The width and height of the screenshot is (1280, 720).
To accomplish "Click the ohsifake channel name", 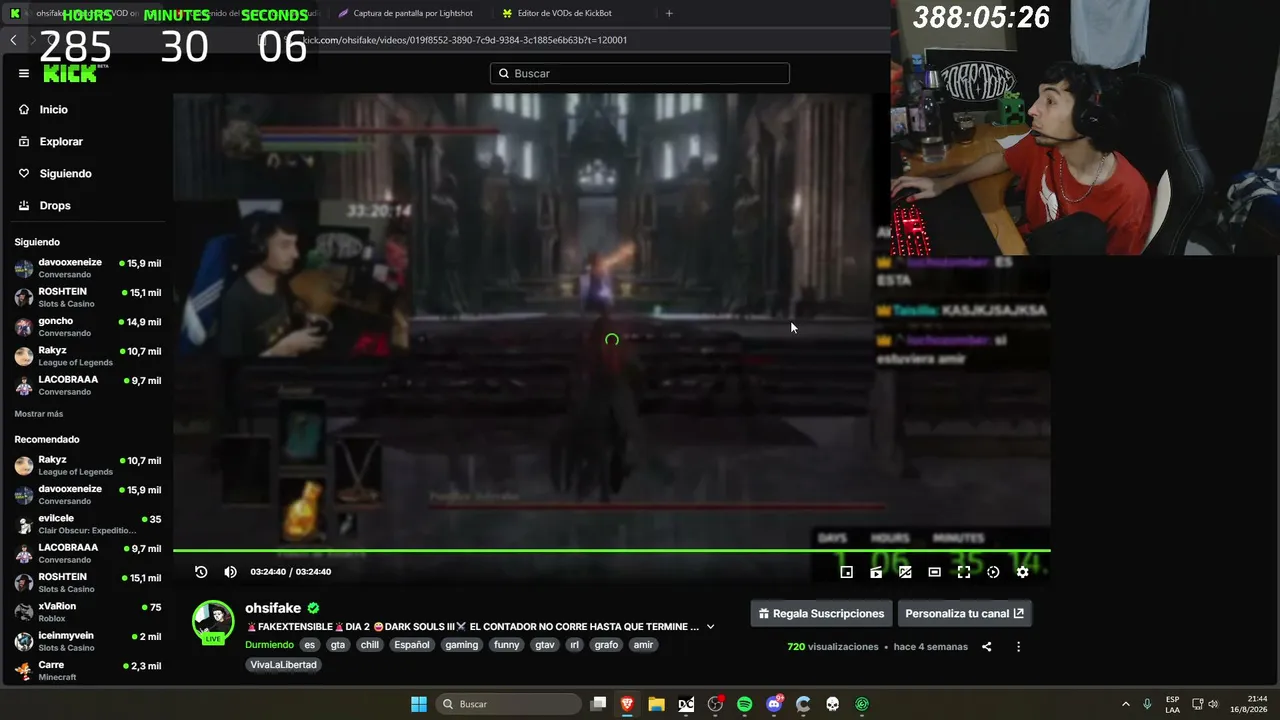I will 273,608.
